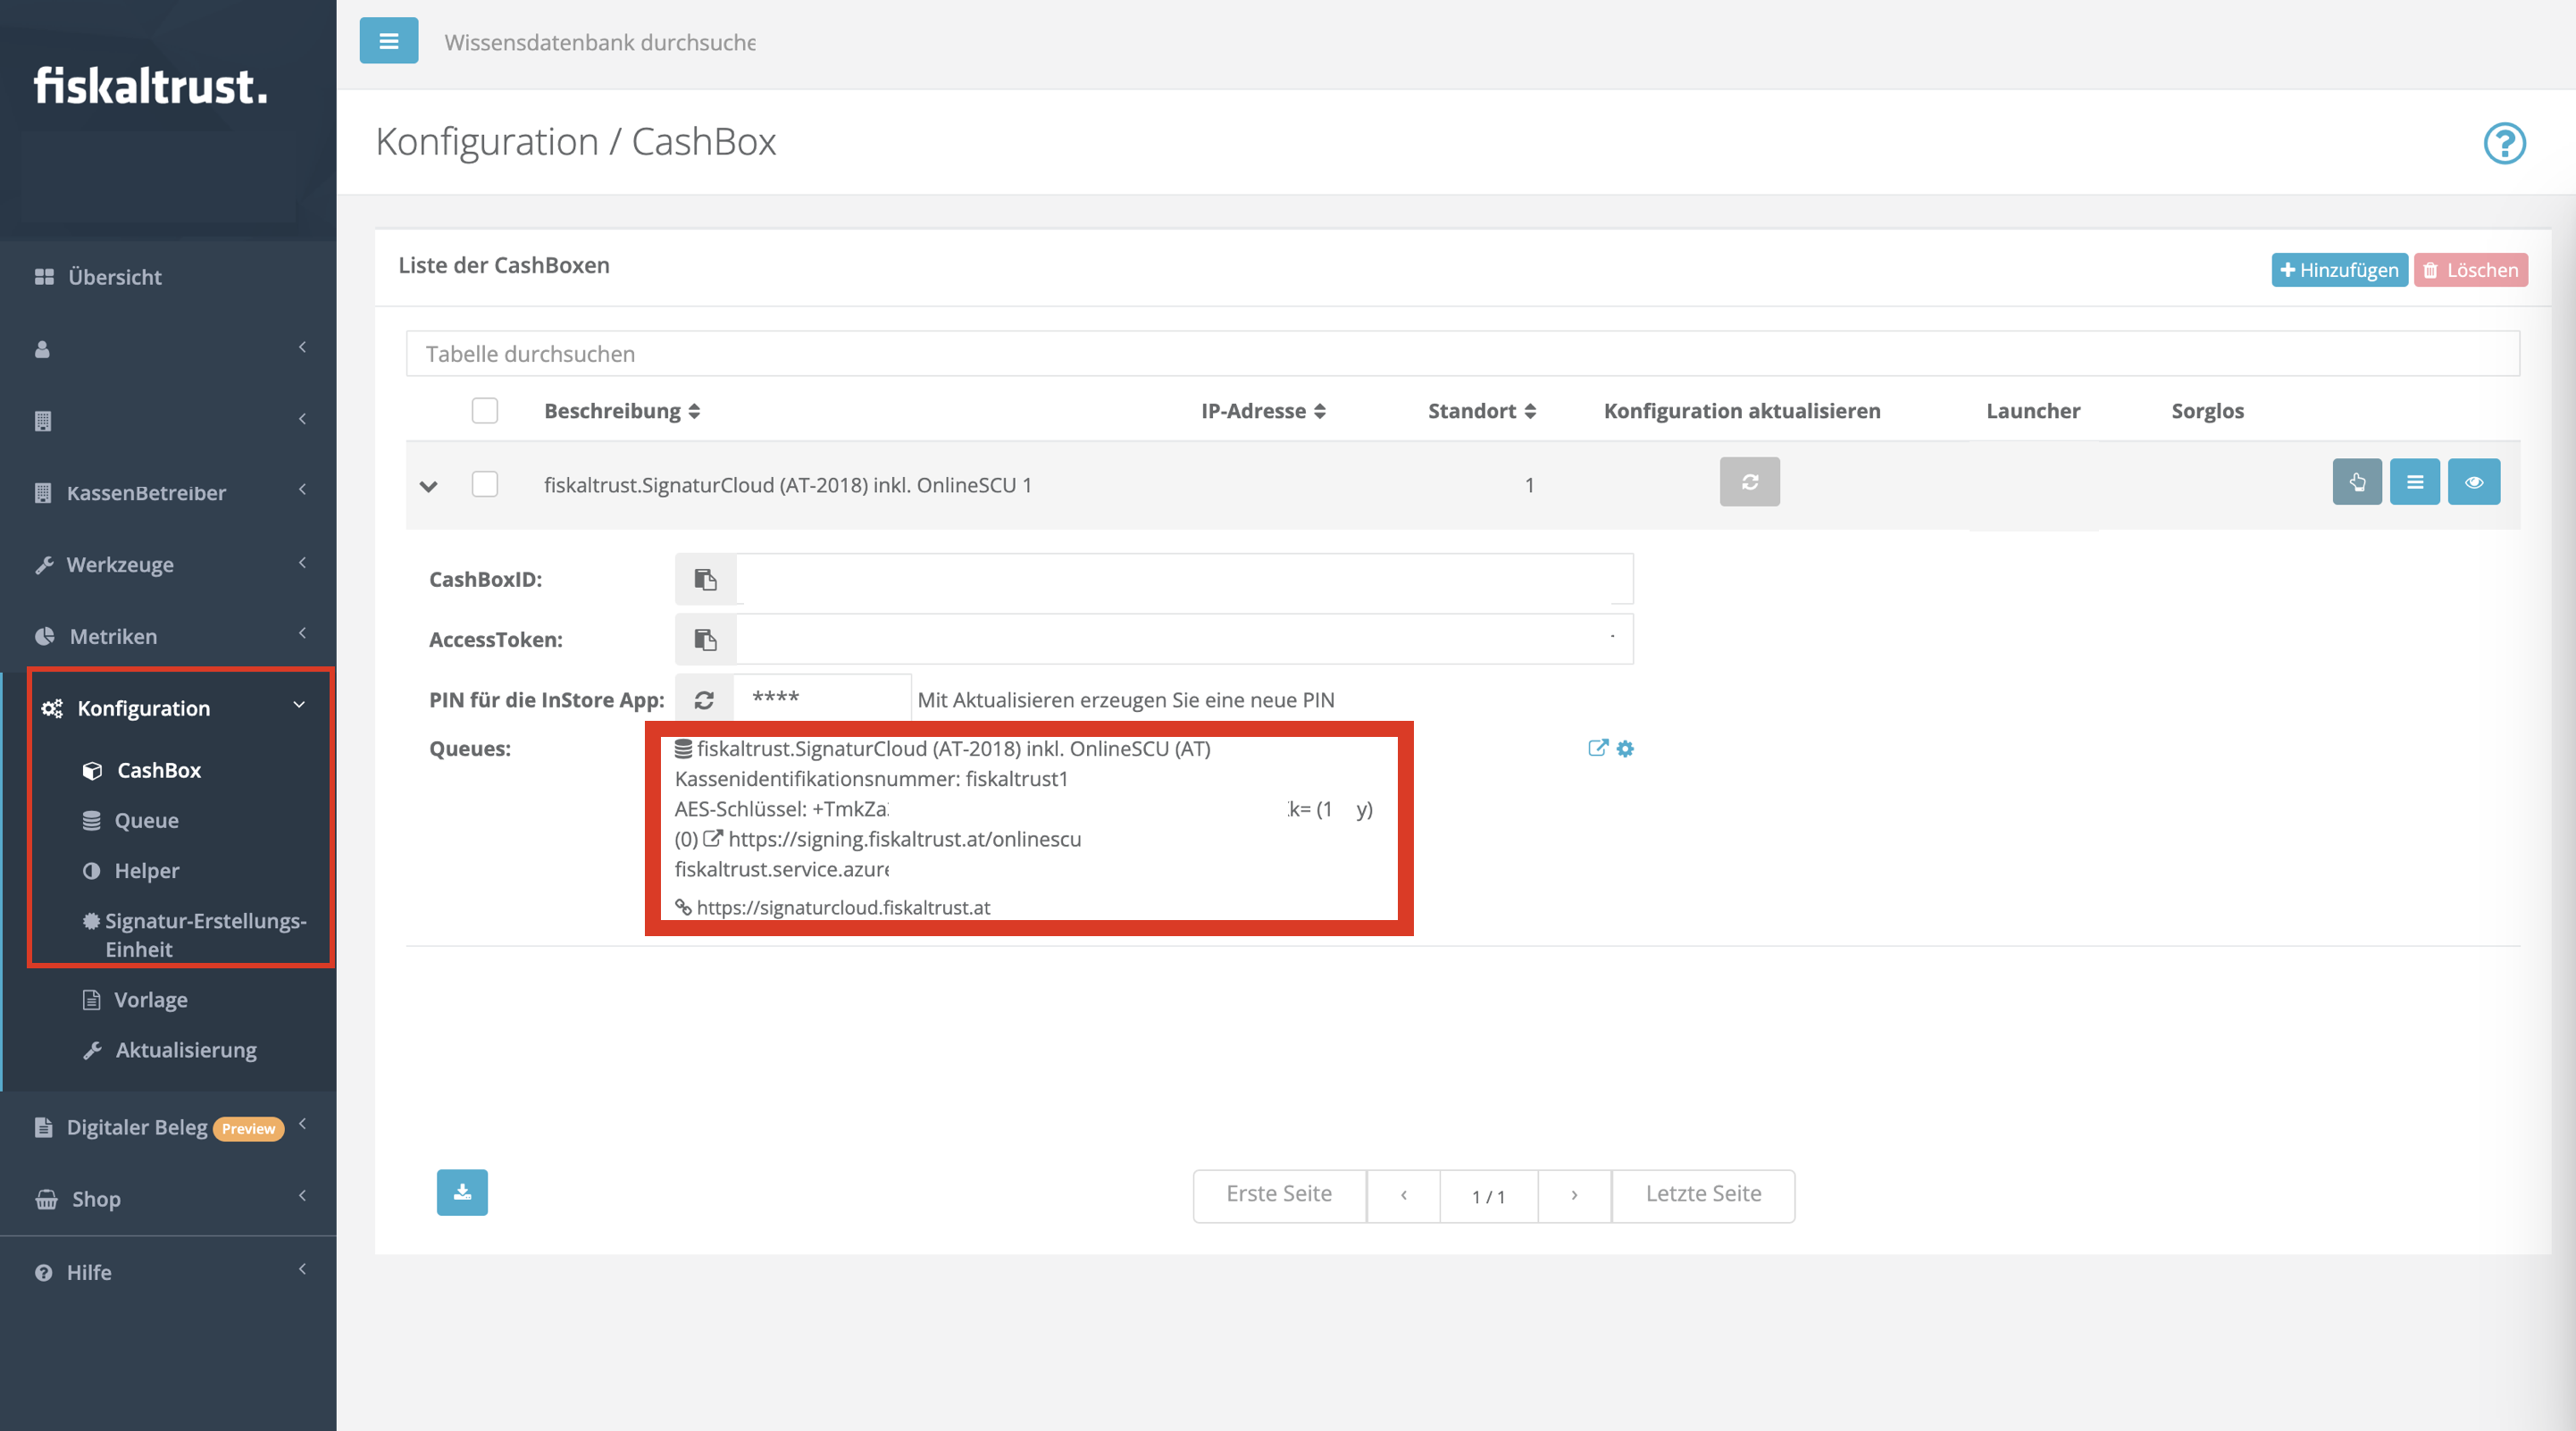Open Signatur-Erstellungs-Einheit submenu item
The height and width of the screenshot is (1431, 2576).
coord(205,934)
